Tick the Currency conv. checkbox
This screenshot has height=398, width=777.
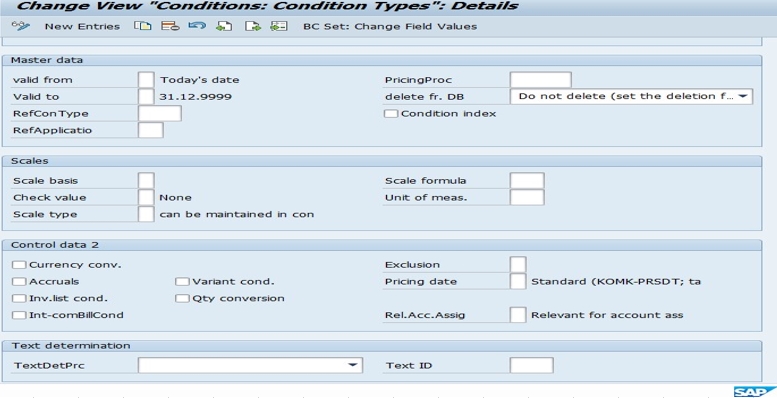click(x=19, y=265)
